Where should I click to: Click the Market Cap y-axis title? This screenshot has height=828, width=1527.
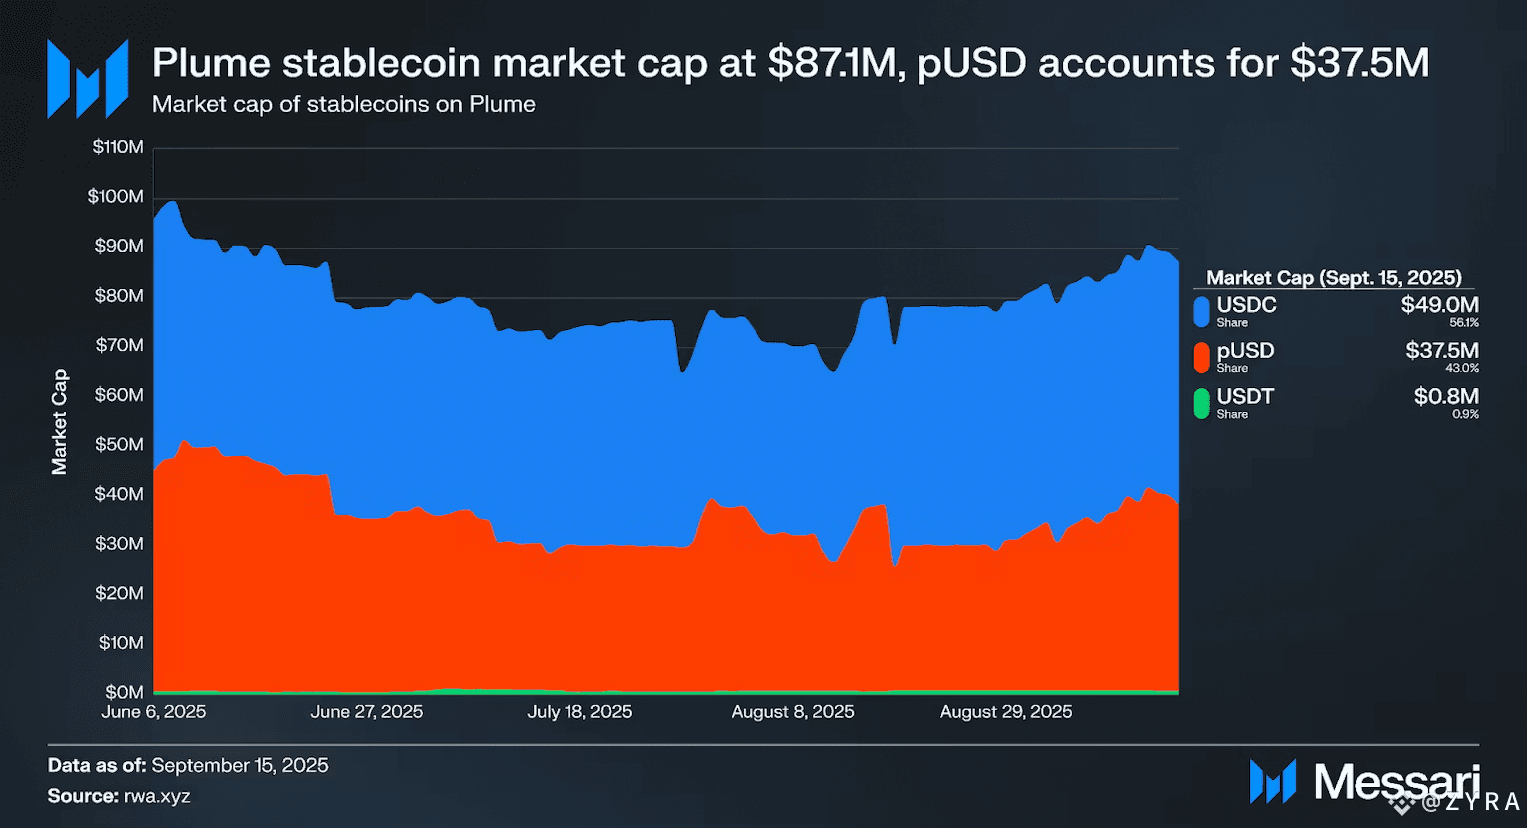60,421
